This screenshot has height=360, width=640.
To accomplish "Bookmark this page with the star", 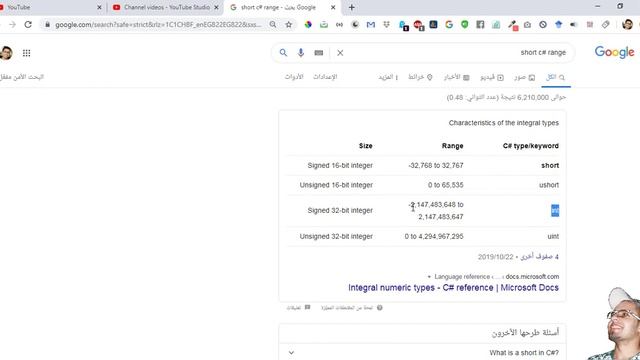I will coord(289,24).
